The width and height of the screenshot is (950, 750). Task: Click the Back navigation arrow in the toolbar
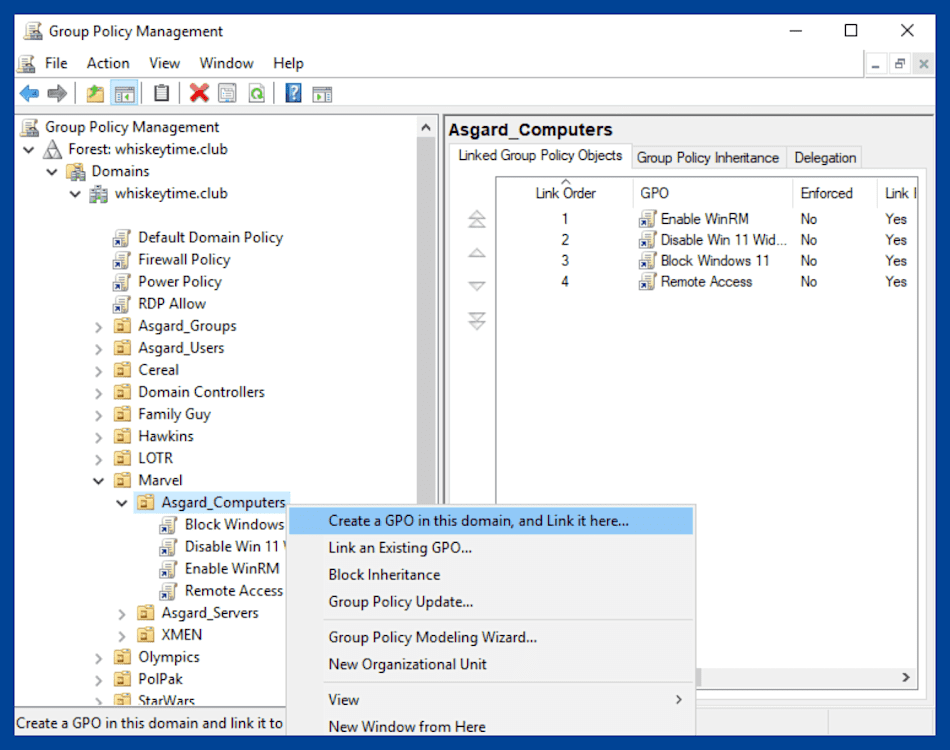[30, 93]
